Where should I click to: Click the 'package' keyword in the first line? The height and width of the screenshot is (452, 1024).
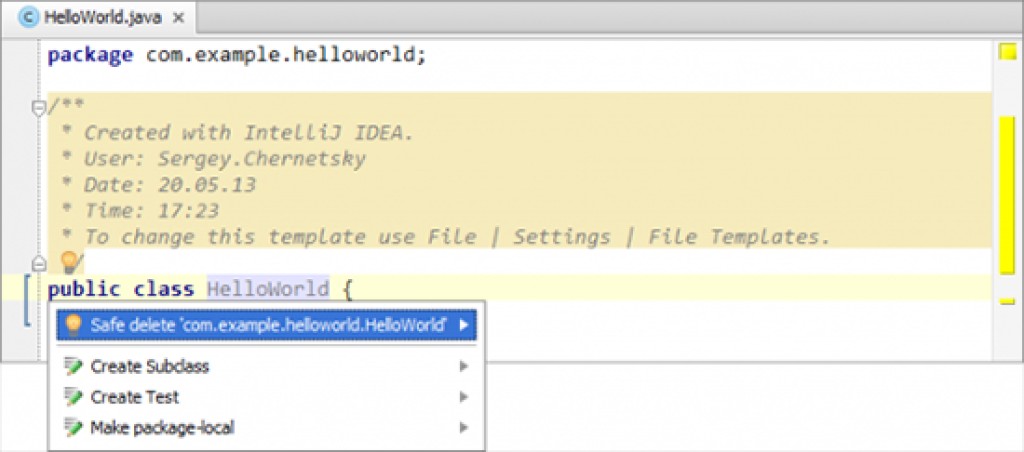90,56
